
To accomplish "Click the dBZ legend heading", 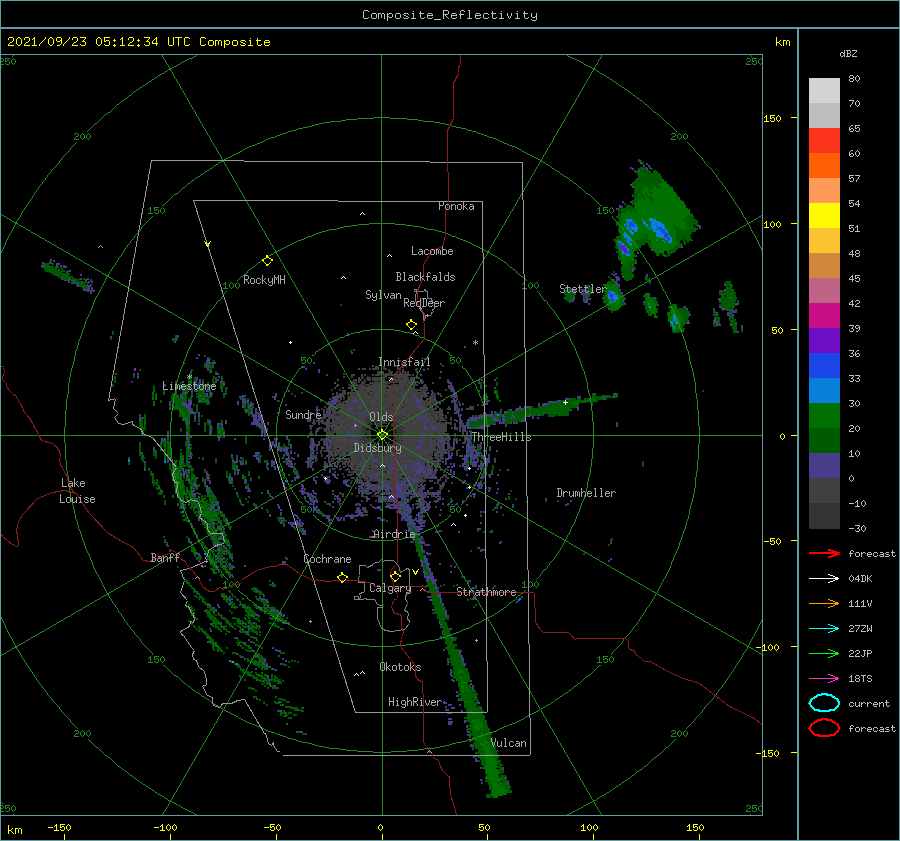I will tap(848, 53).
